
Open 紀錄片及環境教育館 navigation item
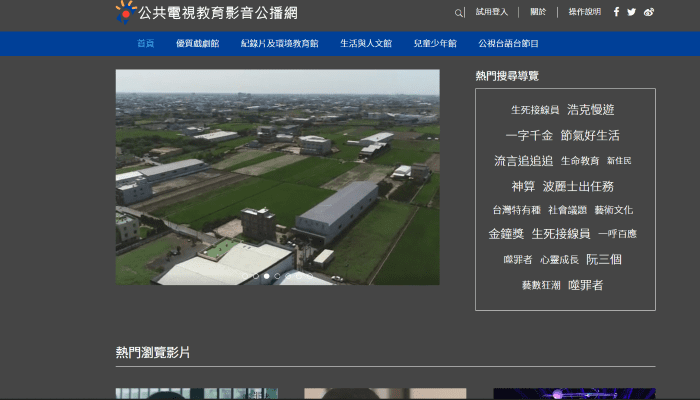coord(279,44)
